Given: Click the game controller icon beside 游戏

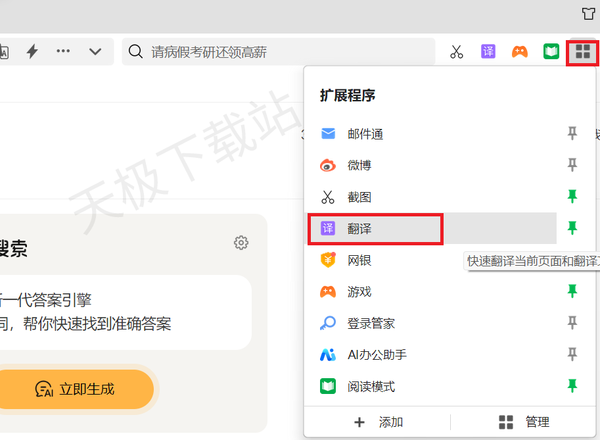Looking at the screenshot, I should (x=328, y=292).
